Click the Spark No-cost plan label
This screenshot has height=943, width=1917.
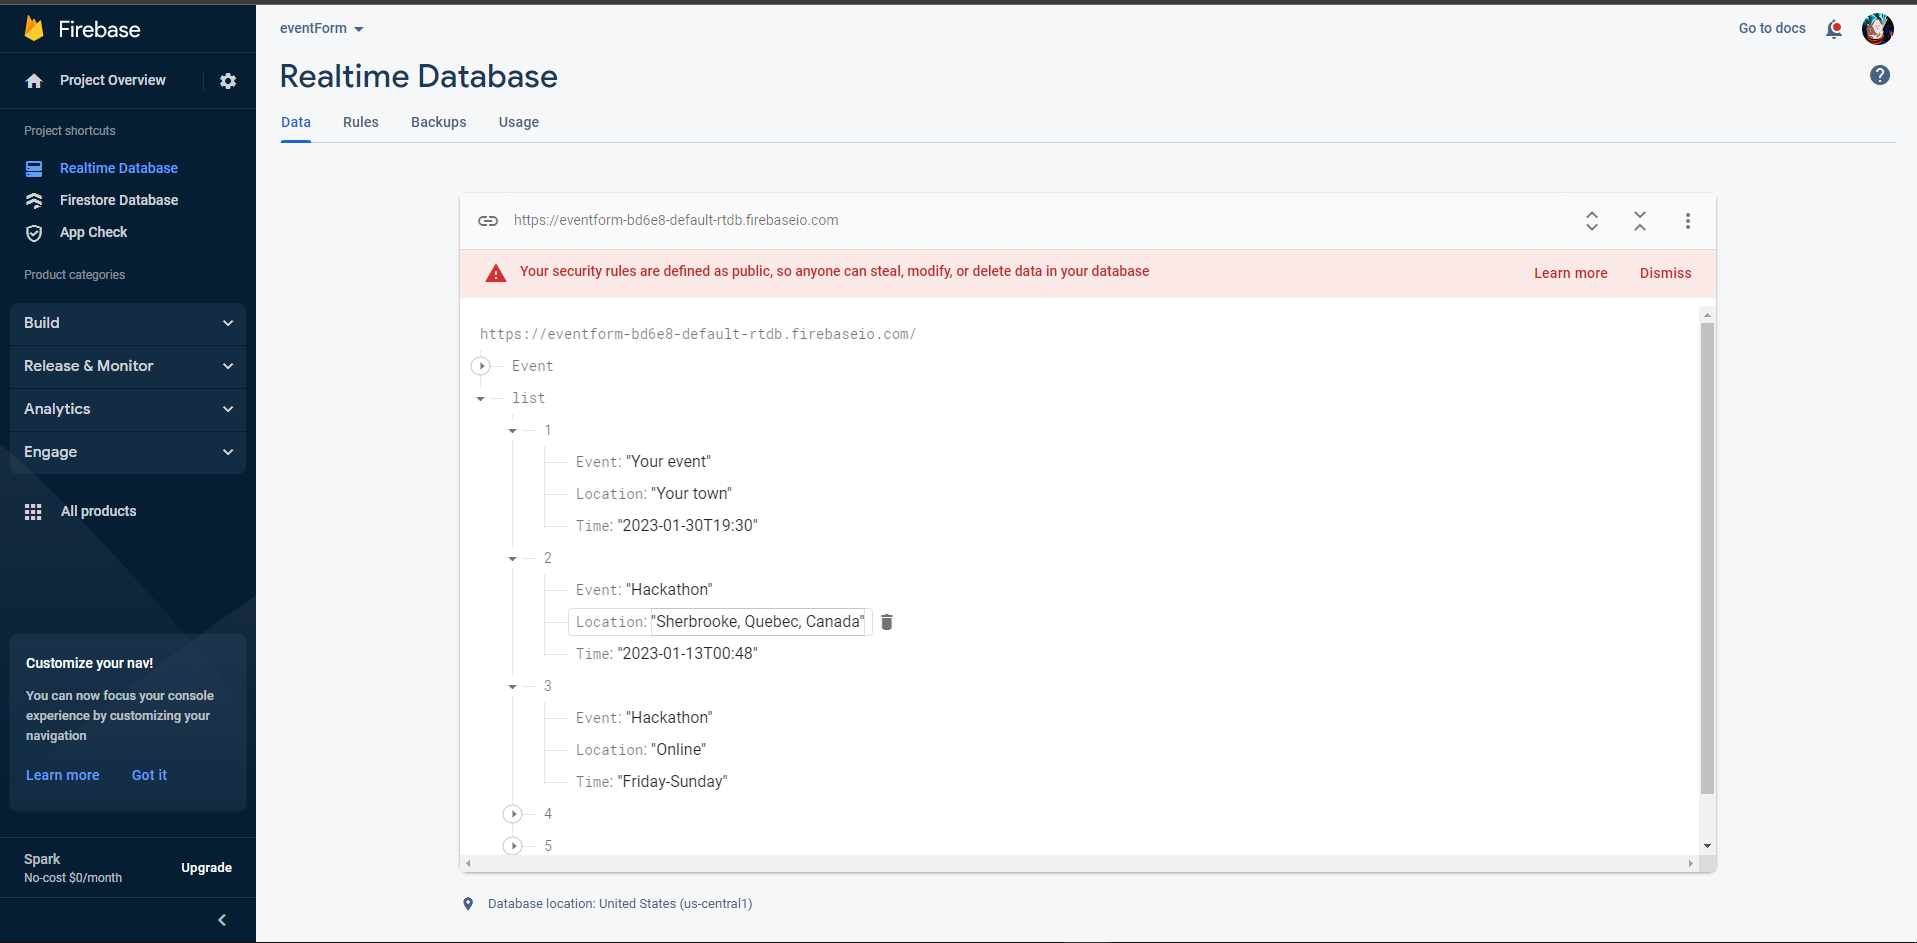click(73, 868)
